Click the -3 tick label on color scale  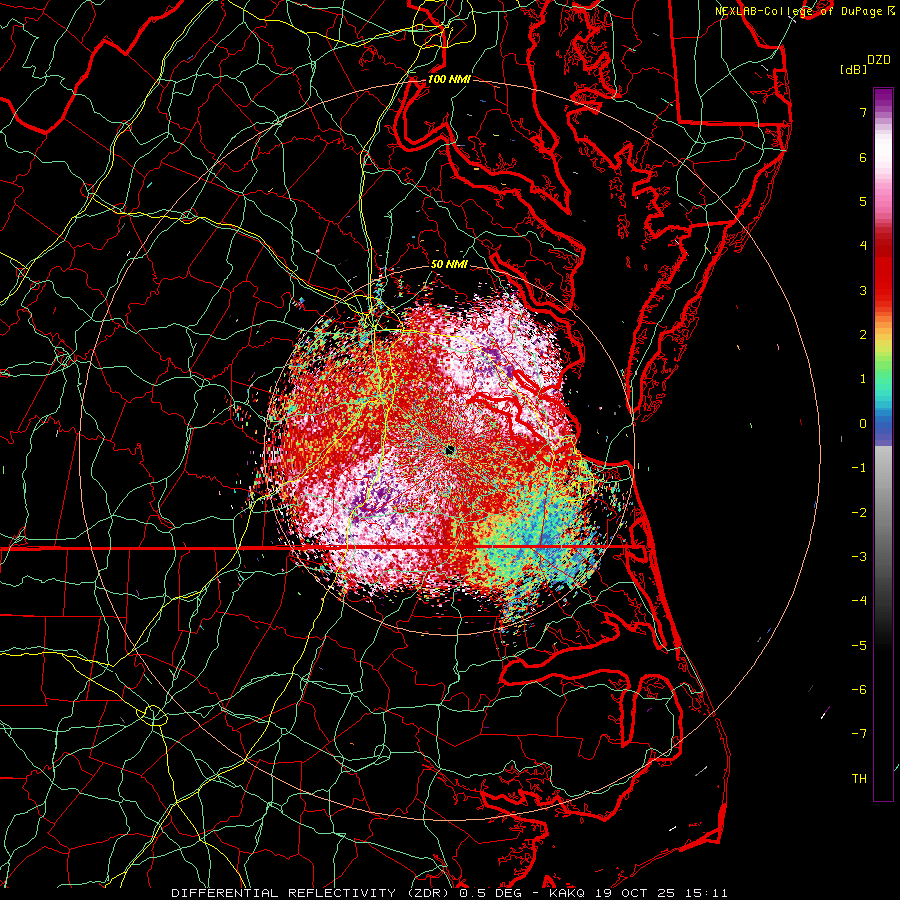859,557
